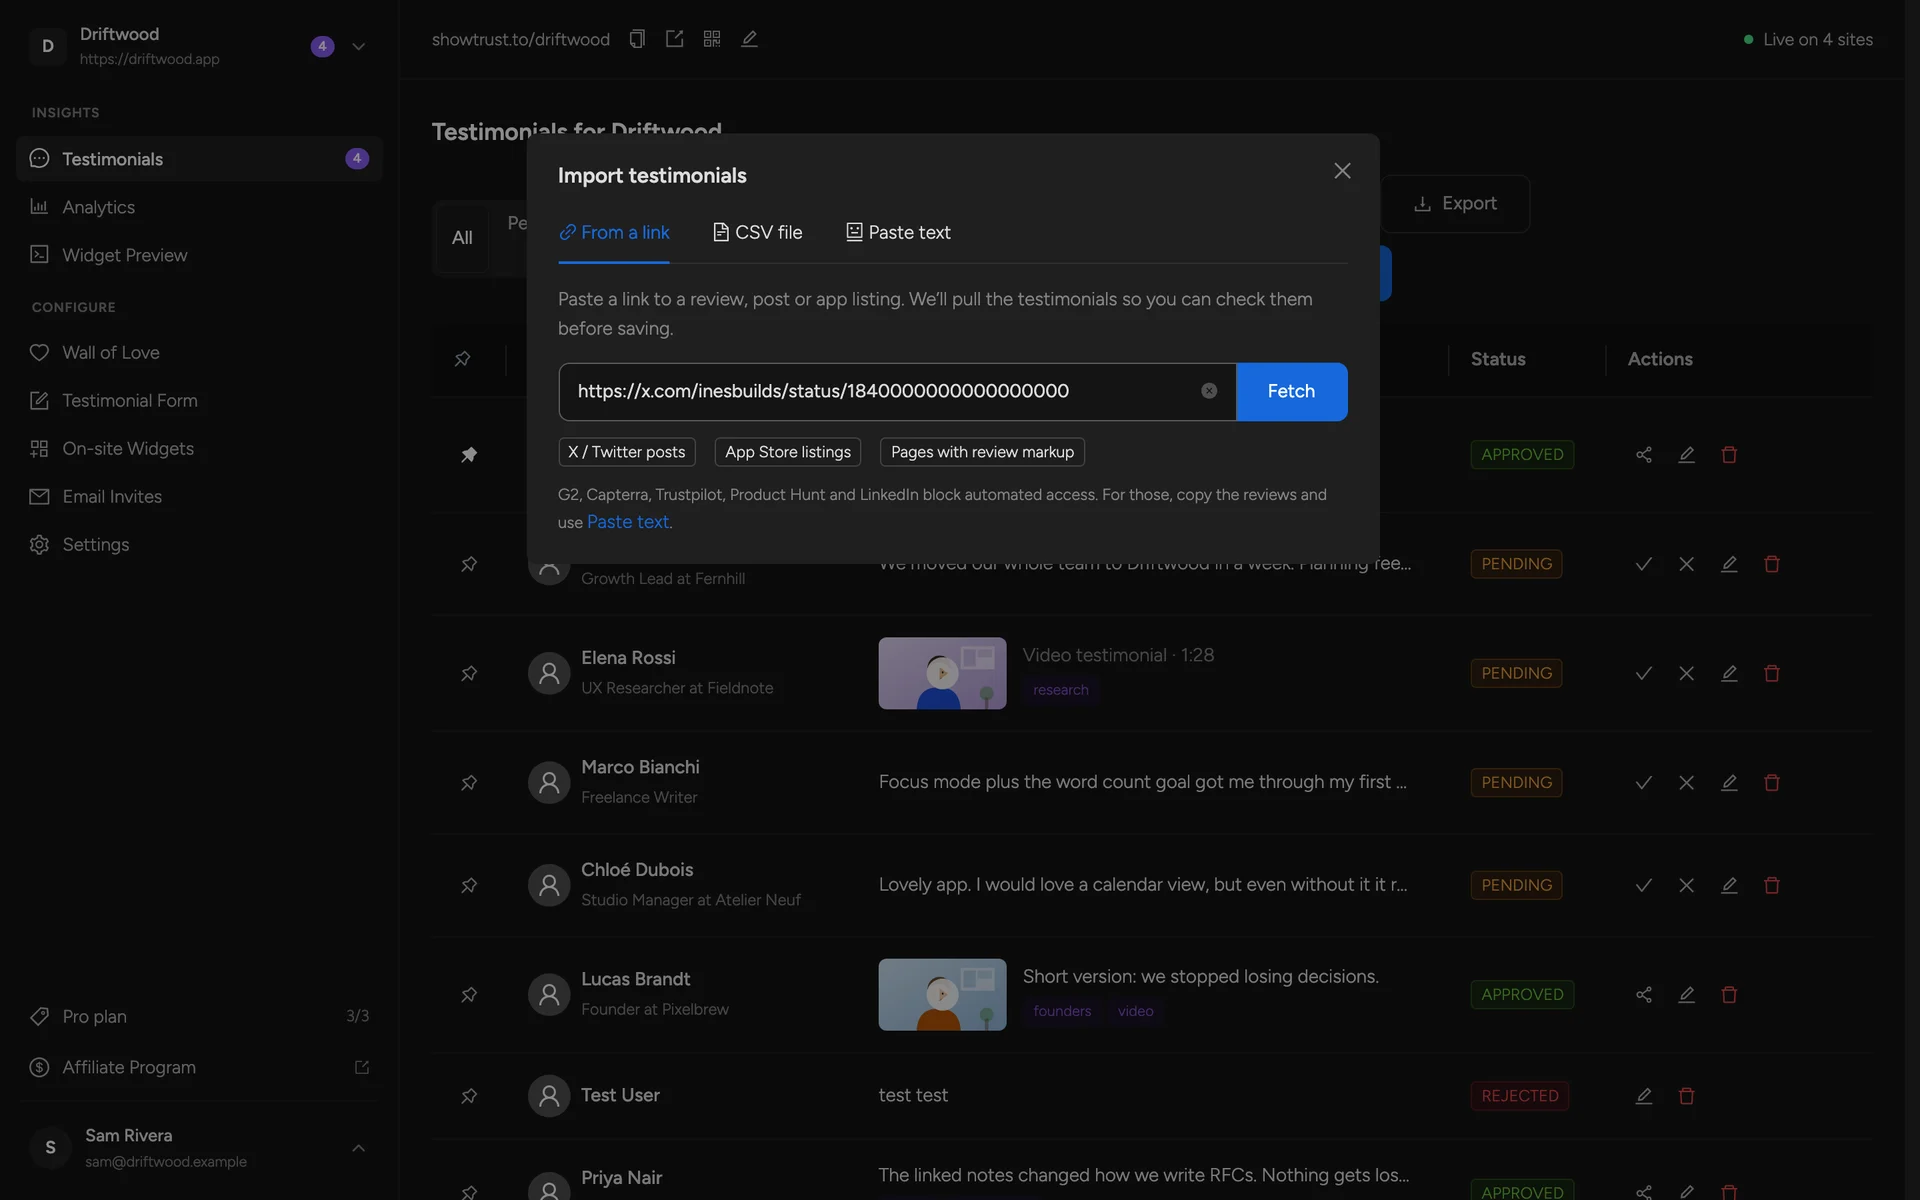This screenshot has height=1200, width=1920.
Task: Select the From a link tab
Action: pos(614,233)
